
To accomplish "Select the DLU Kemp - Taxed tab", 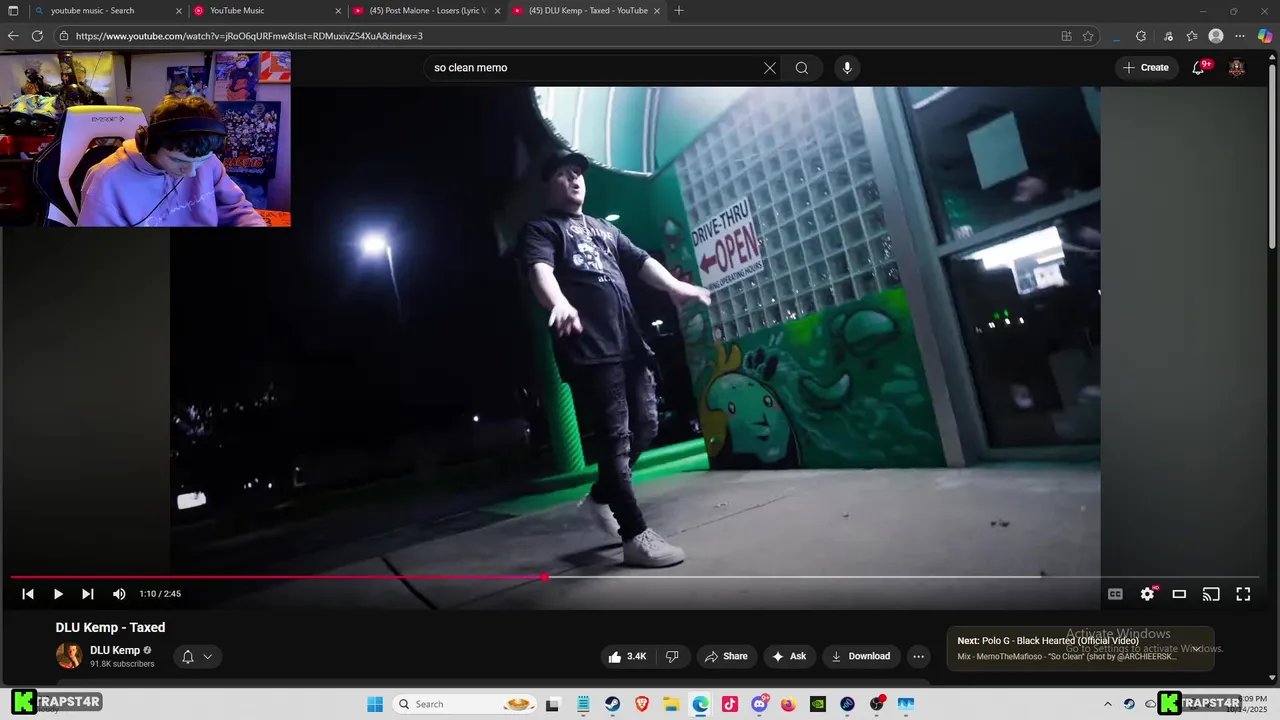I will point(588,11).
